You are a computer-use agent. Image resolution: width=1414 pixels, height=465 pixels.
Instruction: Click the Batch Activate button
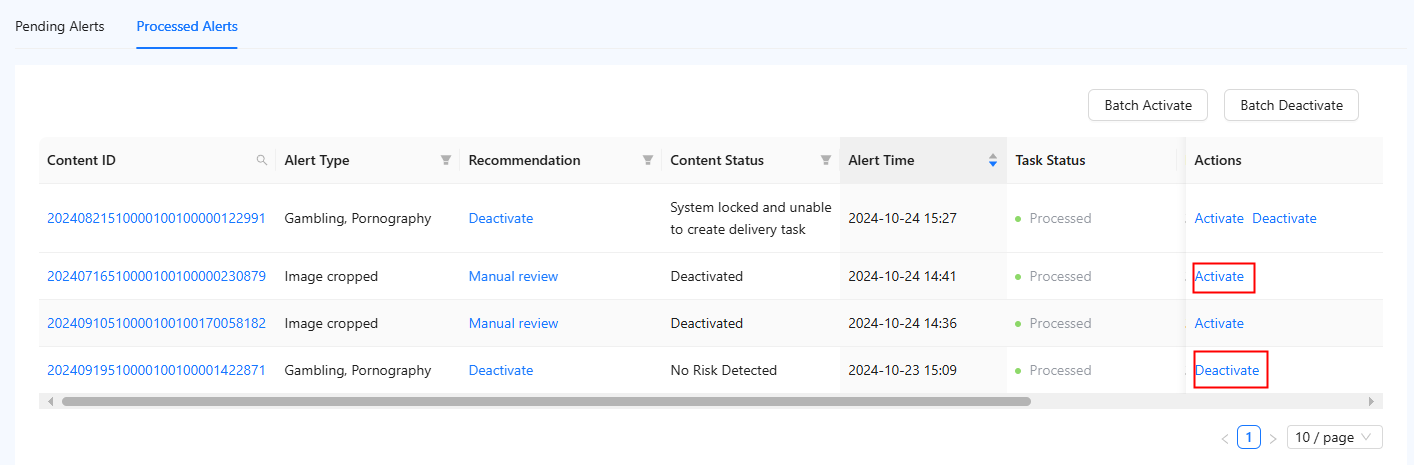[1148, 105]
